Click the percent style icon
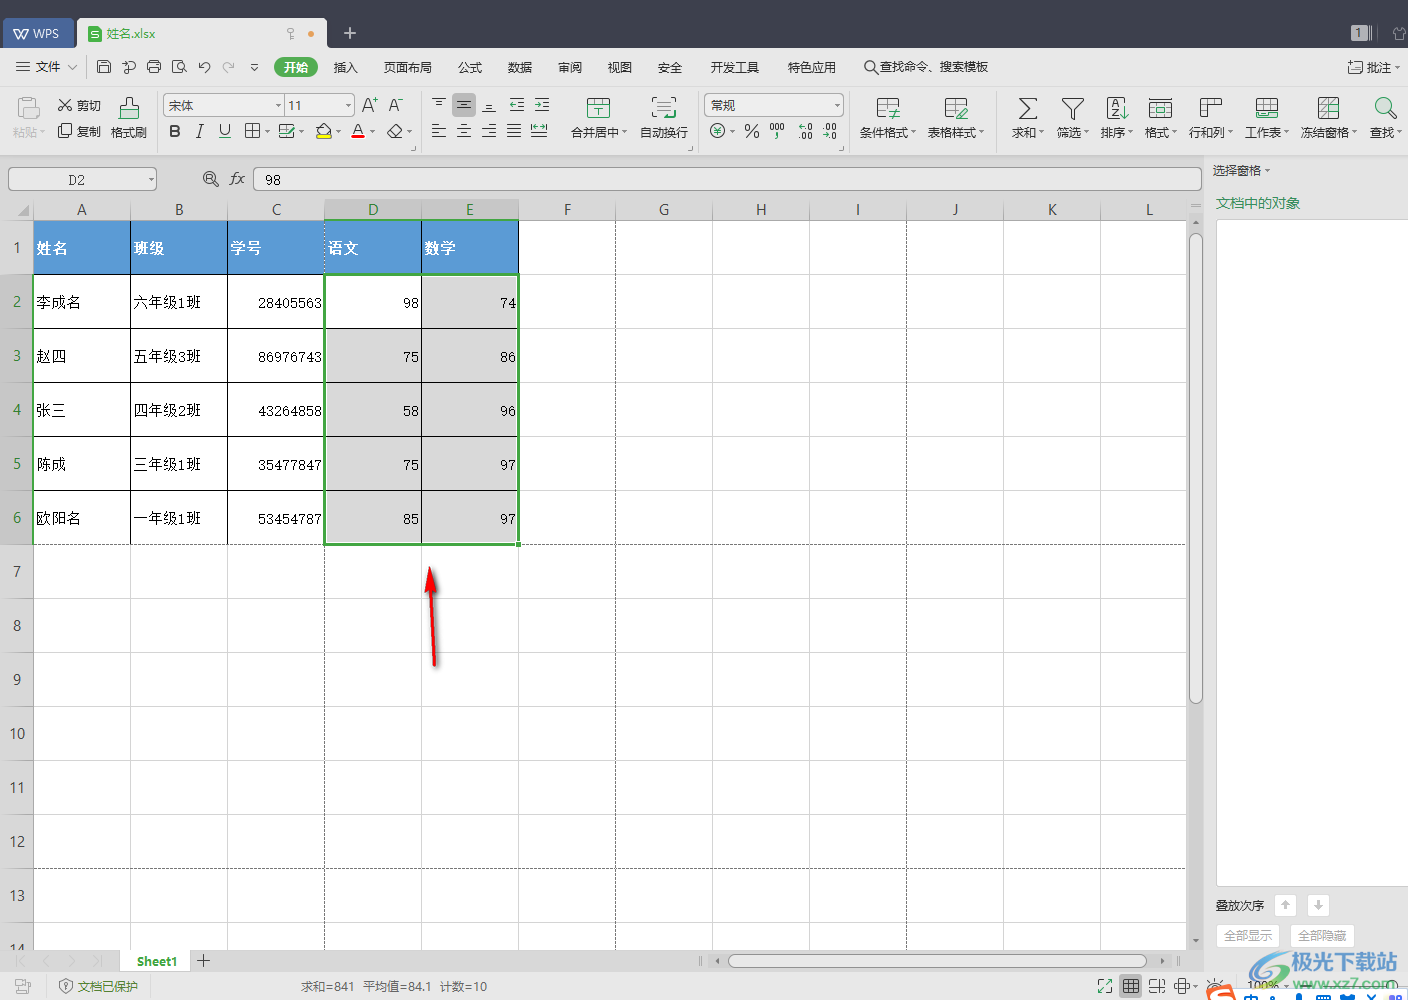The width and height of the screenshot is (1408, 1000). (752, 131)
